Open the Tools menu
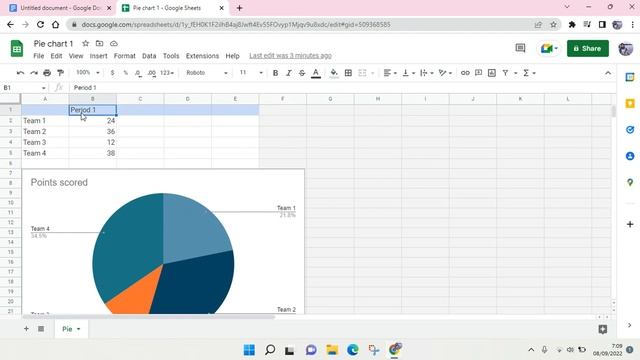640x360 pixels. (x=171, y=56)
